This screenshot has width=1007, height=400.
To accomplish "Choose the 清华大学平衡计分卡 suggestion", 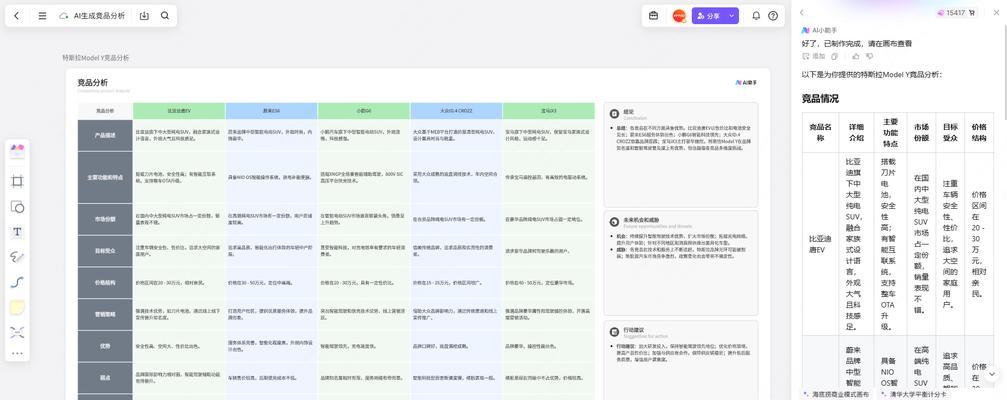I will pyautogui.click(x=913, y=394).
